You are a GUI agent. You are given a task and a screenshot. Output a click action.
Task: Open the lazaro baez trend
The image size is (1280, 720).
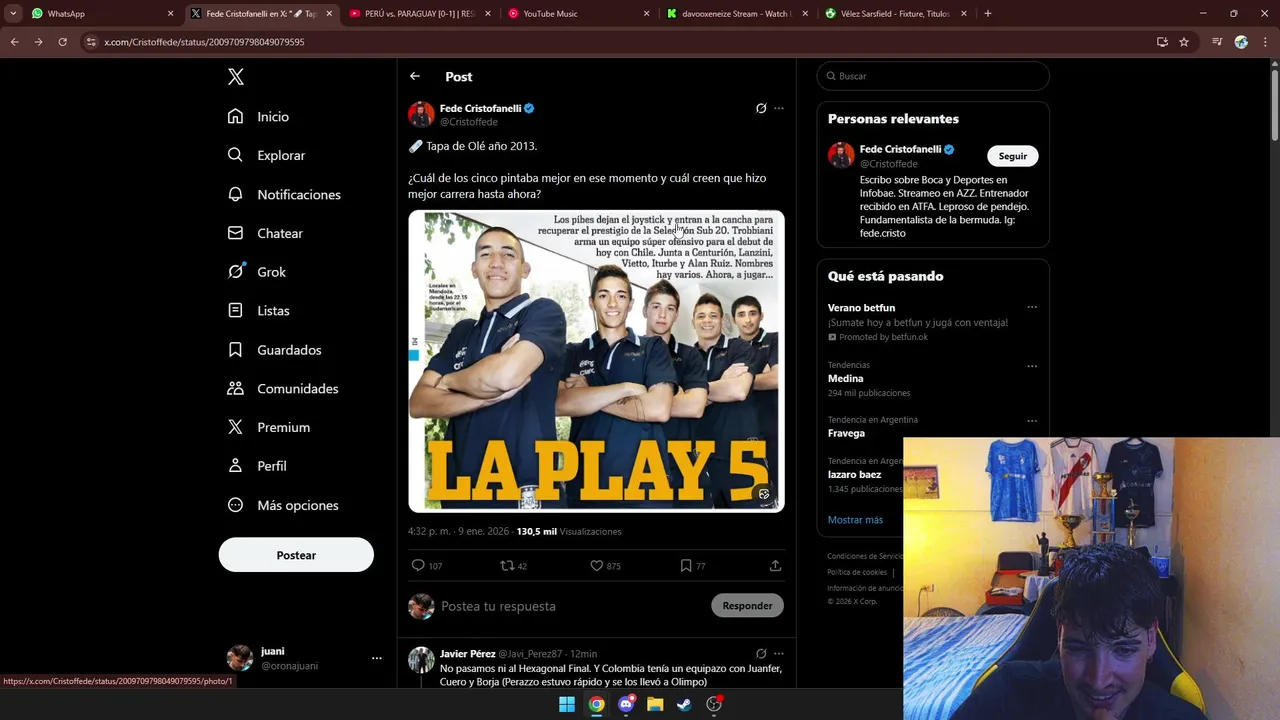click(854, 475)
